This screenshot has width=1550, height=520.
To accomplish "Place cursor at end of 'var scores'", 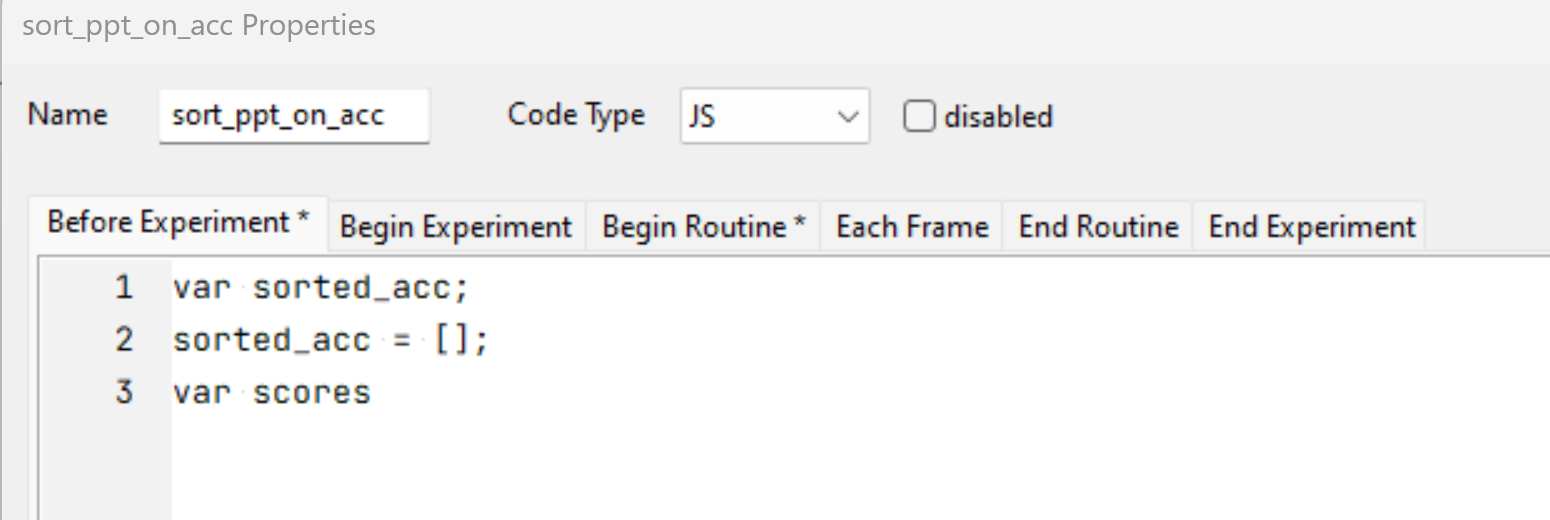I will tap(371, 392).
